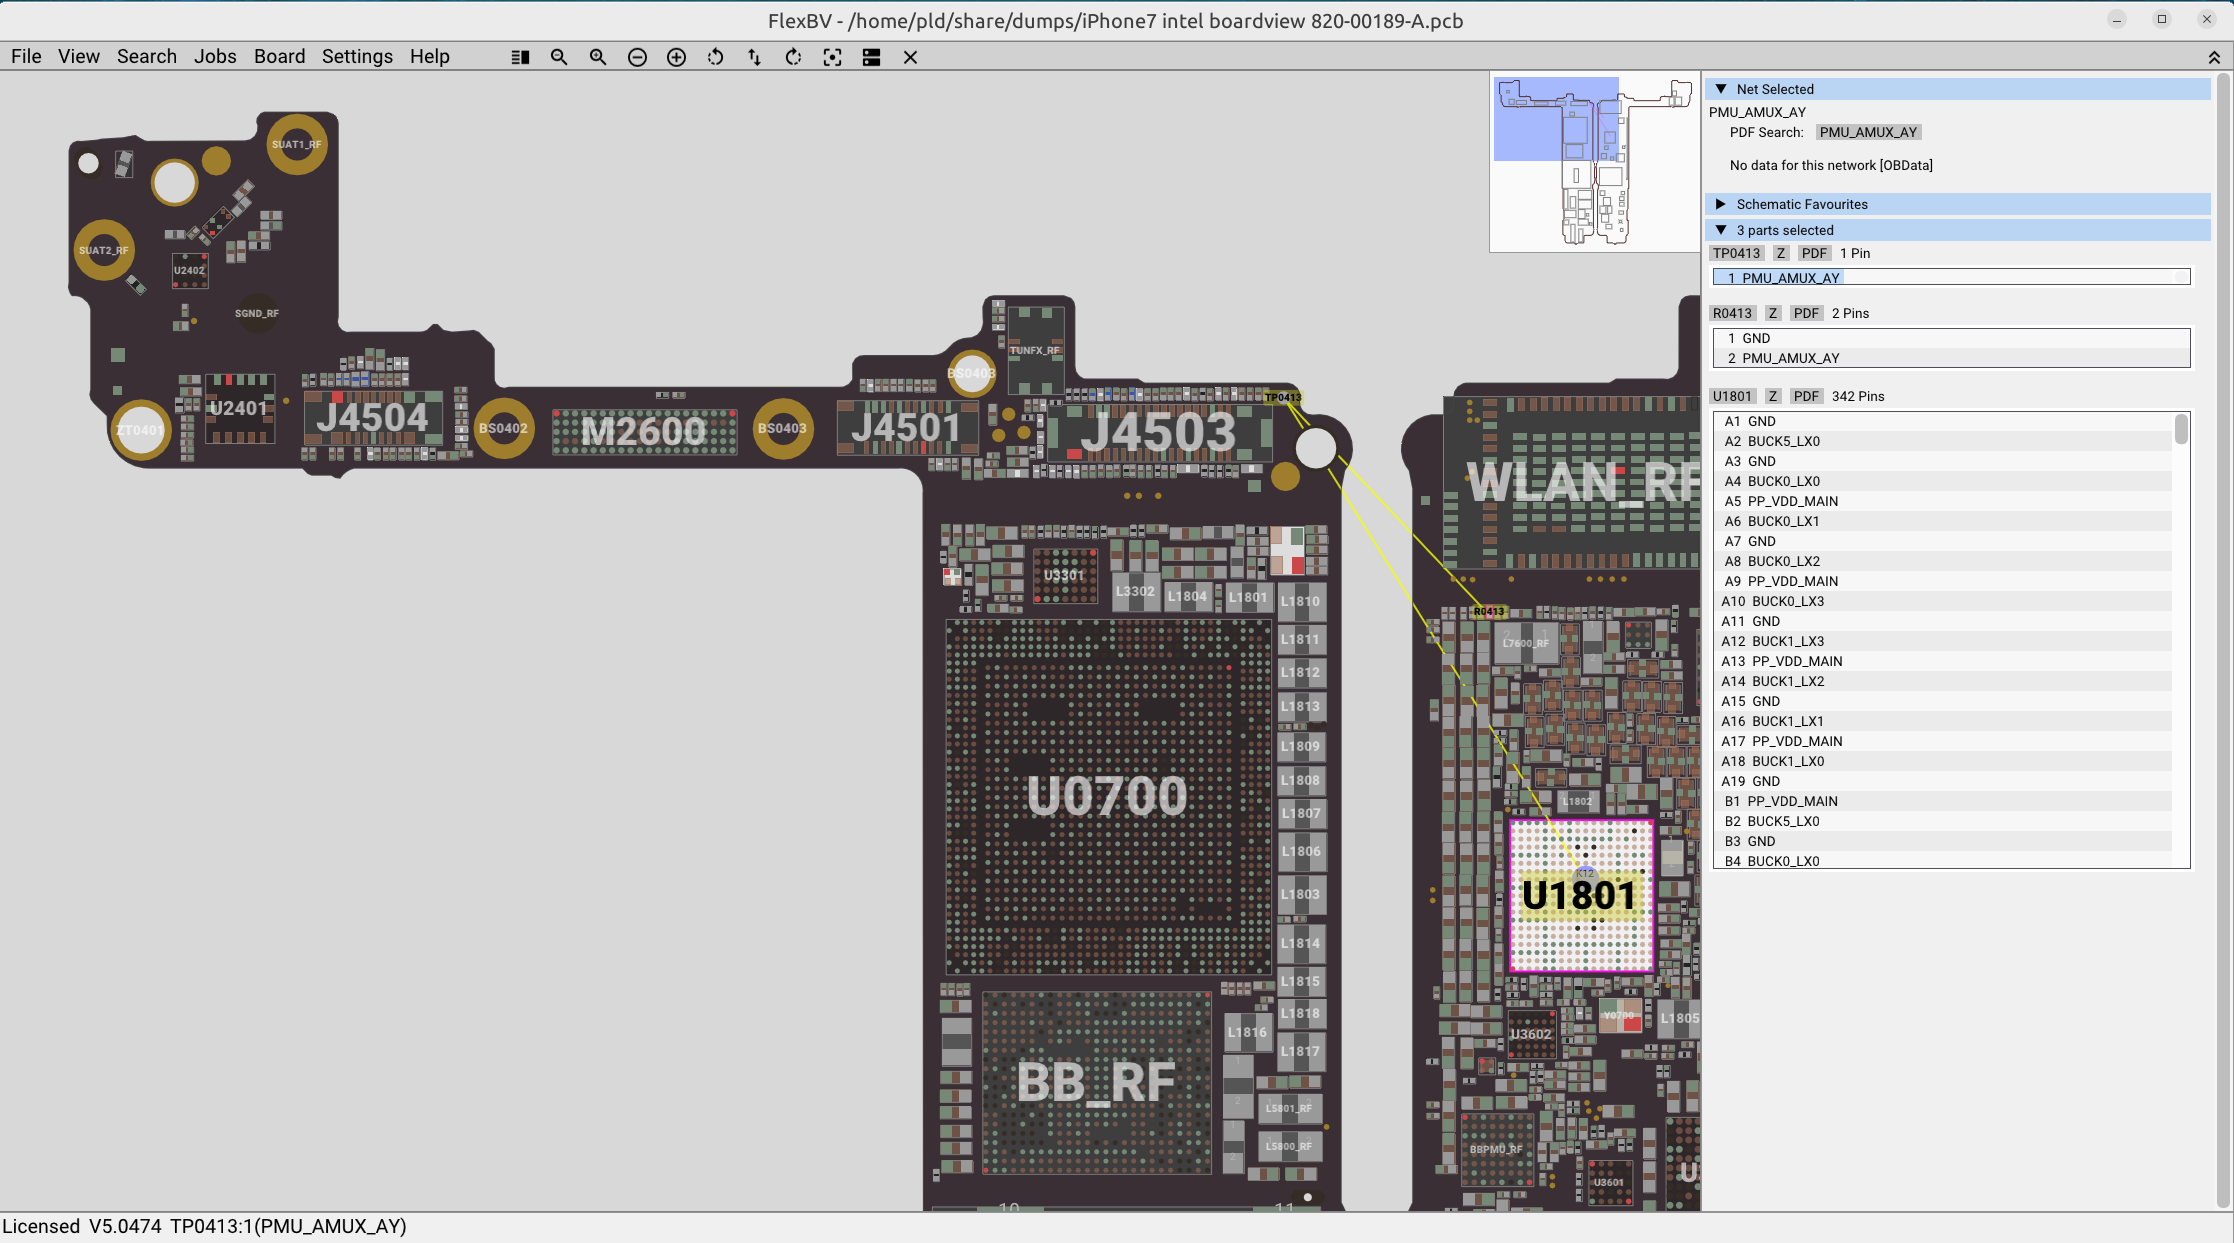Click the Z button next to U1801

pos(1773,396)
